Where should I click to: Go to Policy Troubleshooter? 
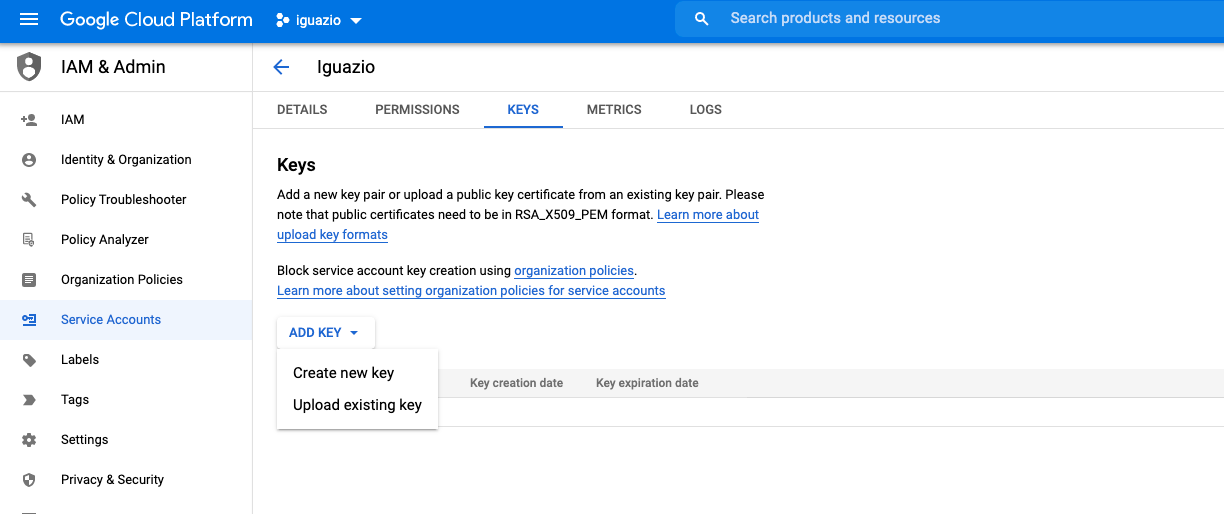[x=126, y=200]
